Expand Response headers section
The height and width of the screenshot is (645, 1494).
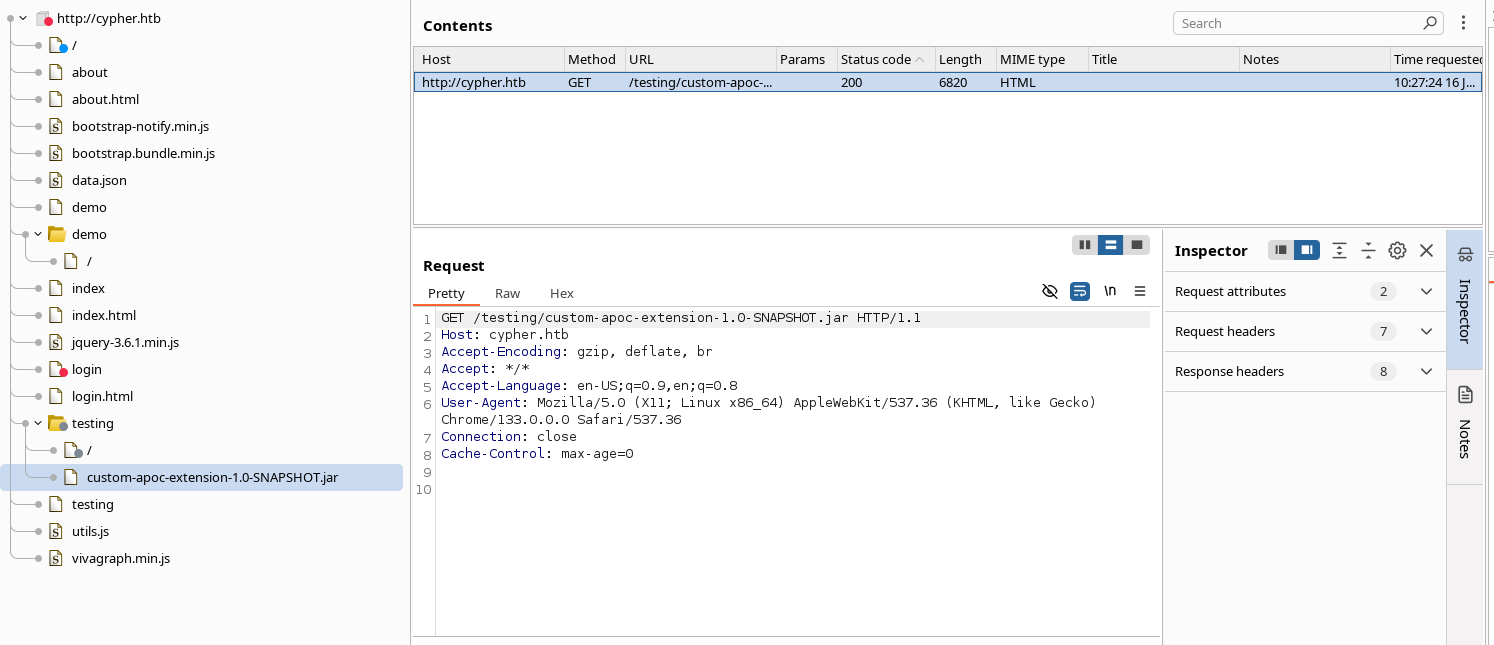(1426, 372)
